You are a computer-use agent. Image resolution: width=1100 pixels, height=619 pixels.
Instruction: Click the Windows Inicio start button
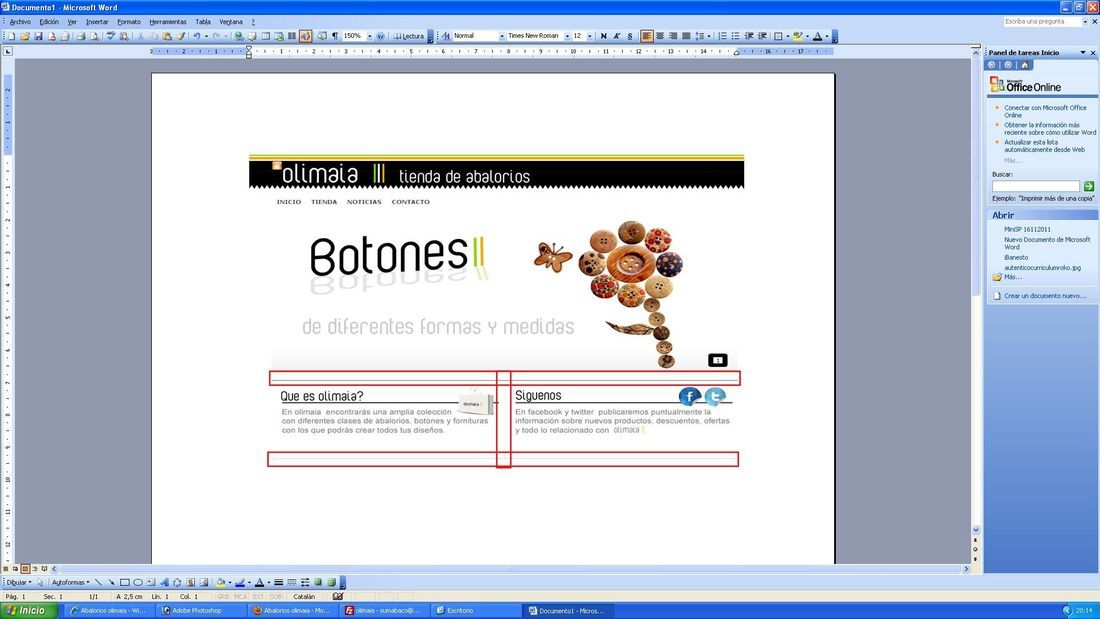28,611
